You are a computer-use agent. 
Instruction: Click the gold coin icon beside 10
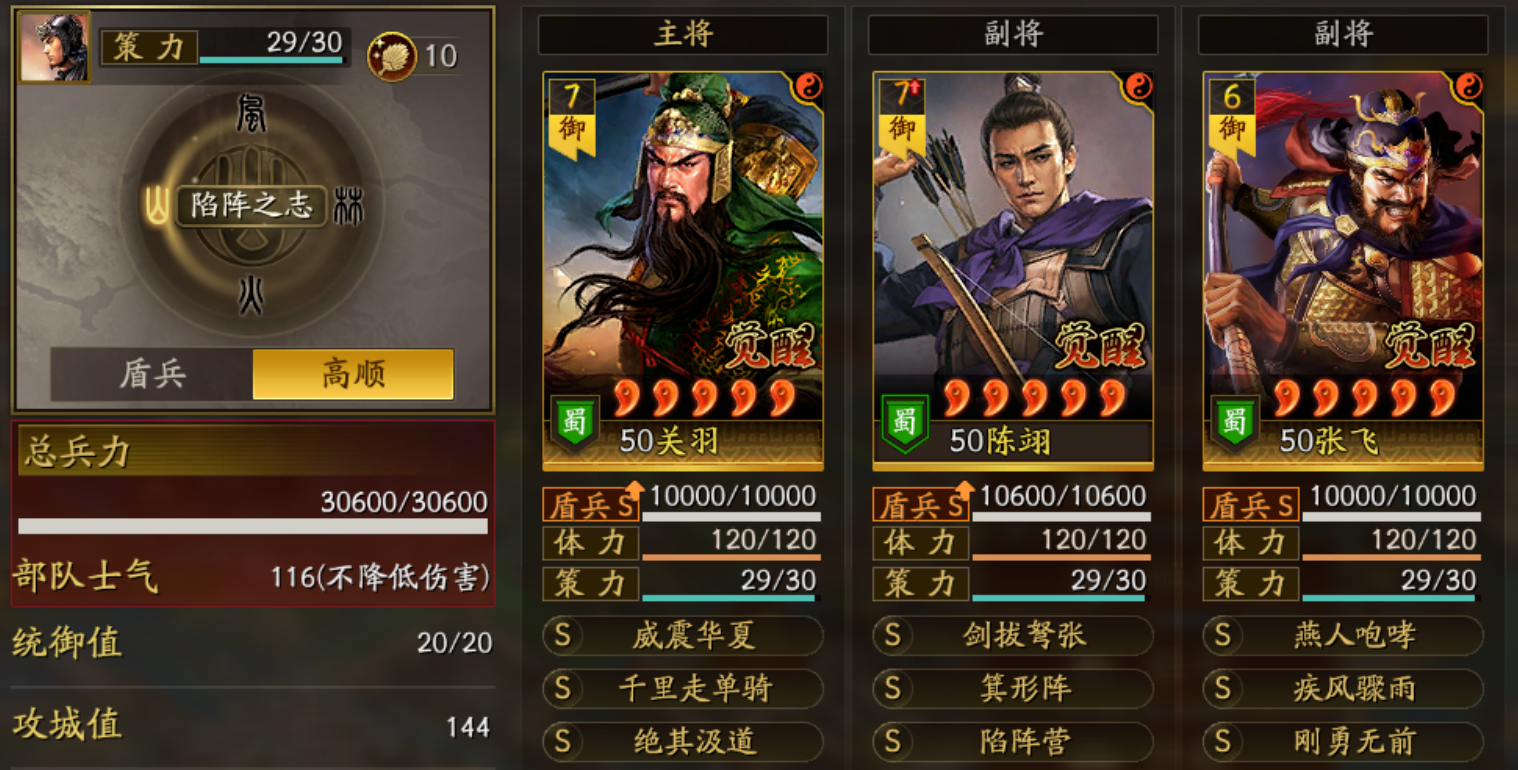[392, 56]
